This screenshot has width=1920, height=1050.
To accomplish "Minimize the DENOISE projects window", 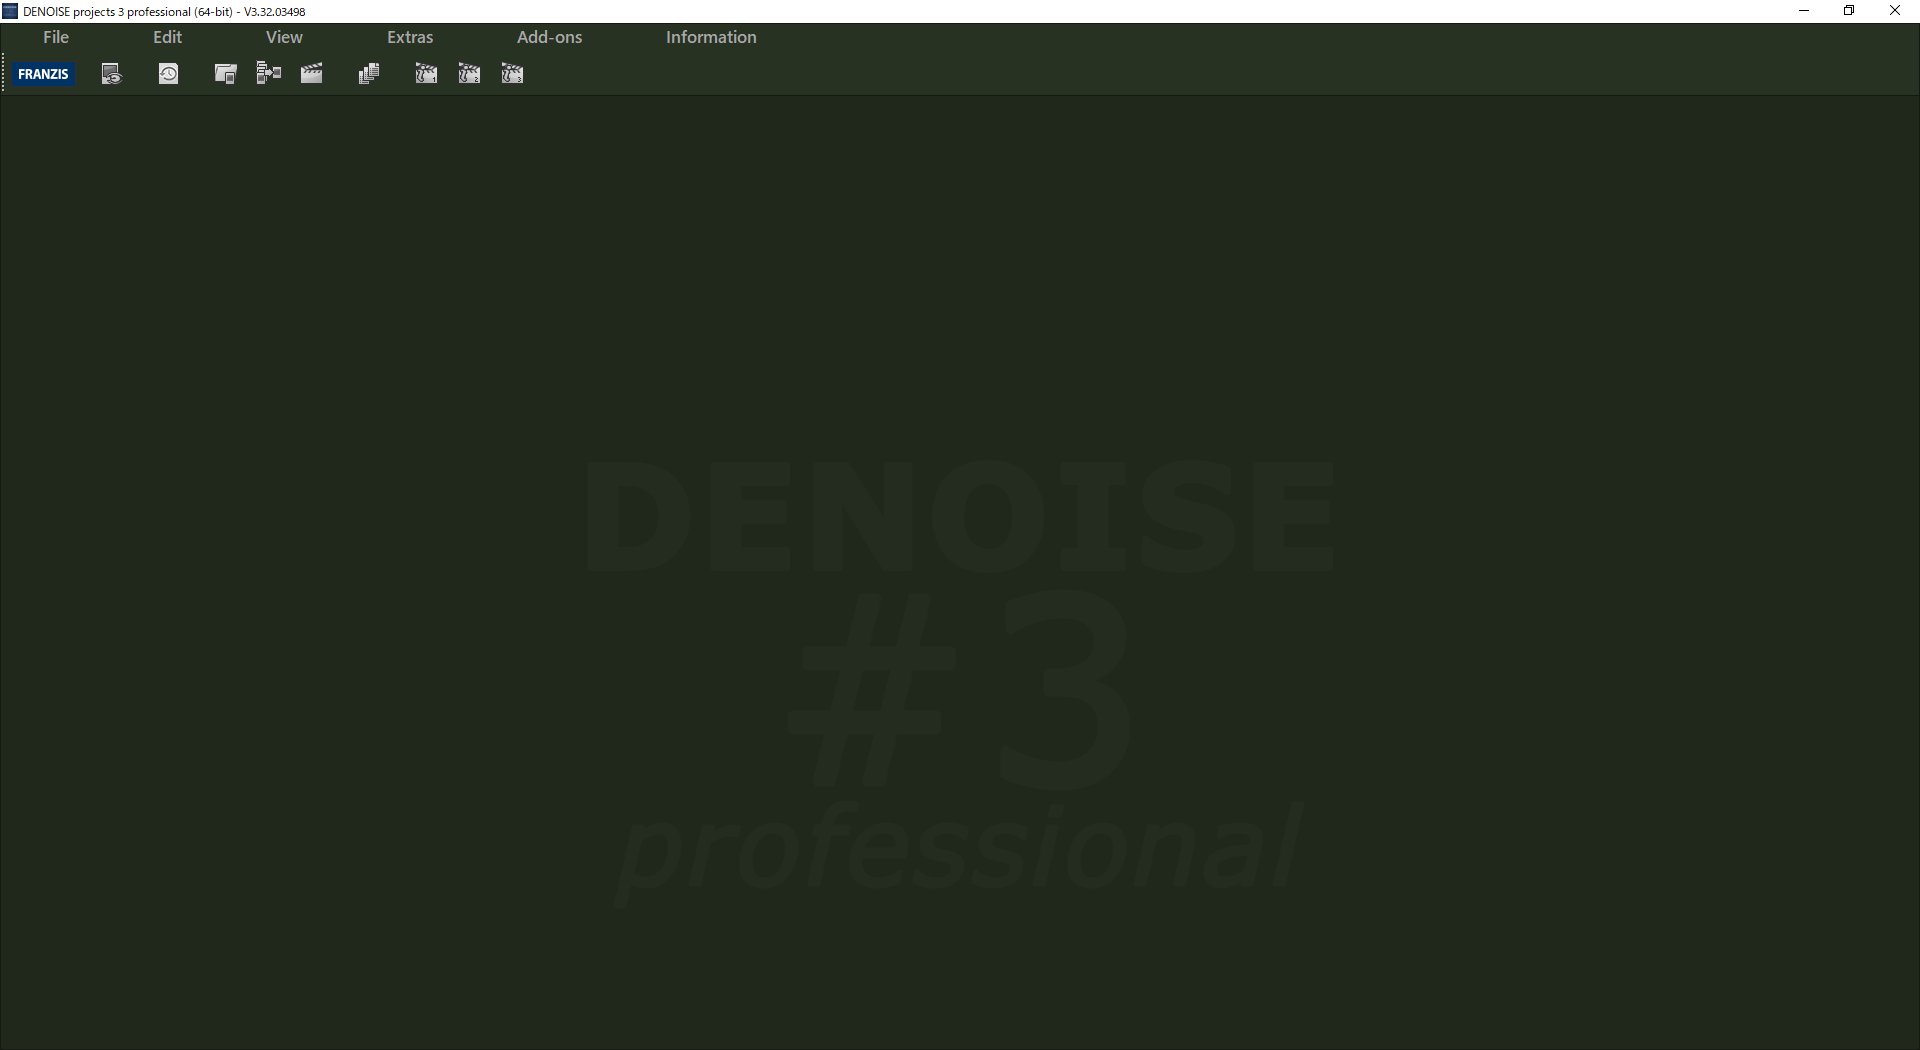I will [1804, 11].
